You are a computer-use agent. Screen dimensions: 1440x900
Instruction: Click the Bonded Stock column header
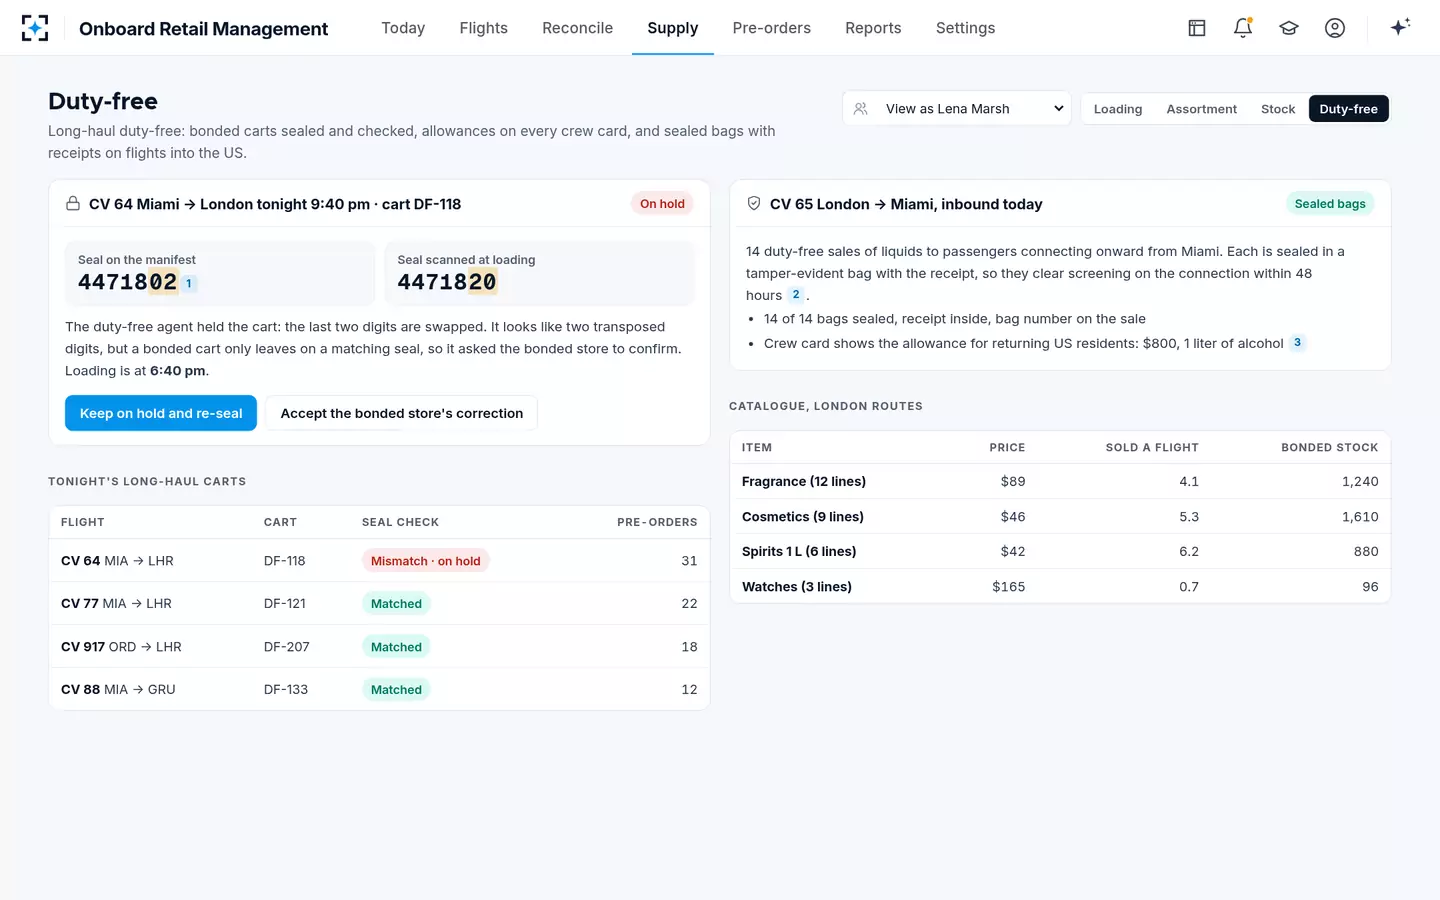point(1329,448)
